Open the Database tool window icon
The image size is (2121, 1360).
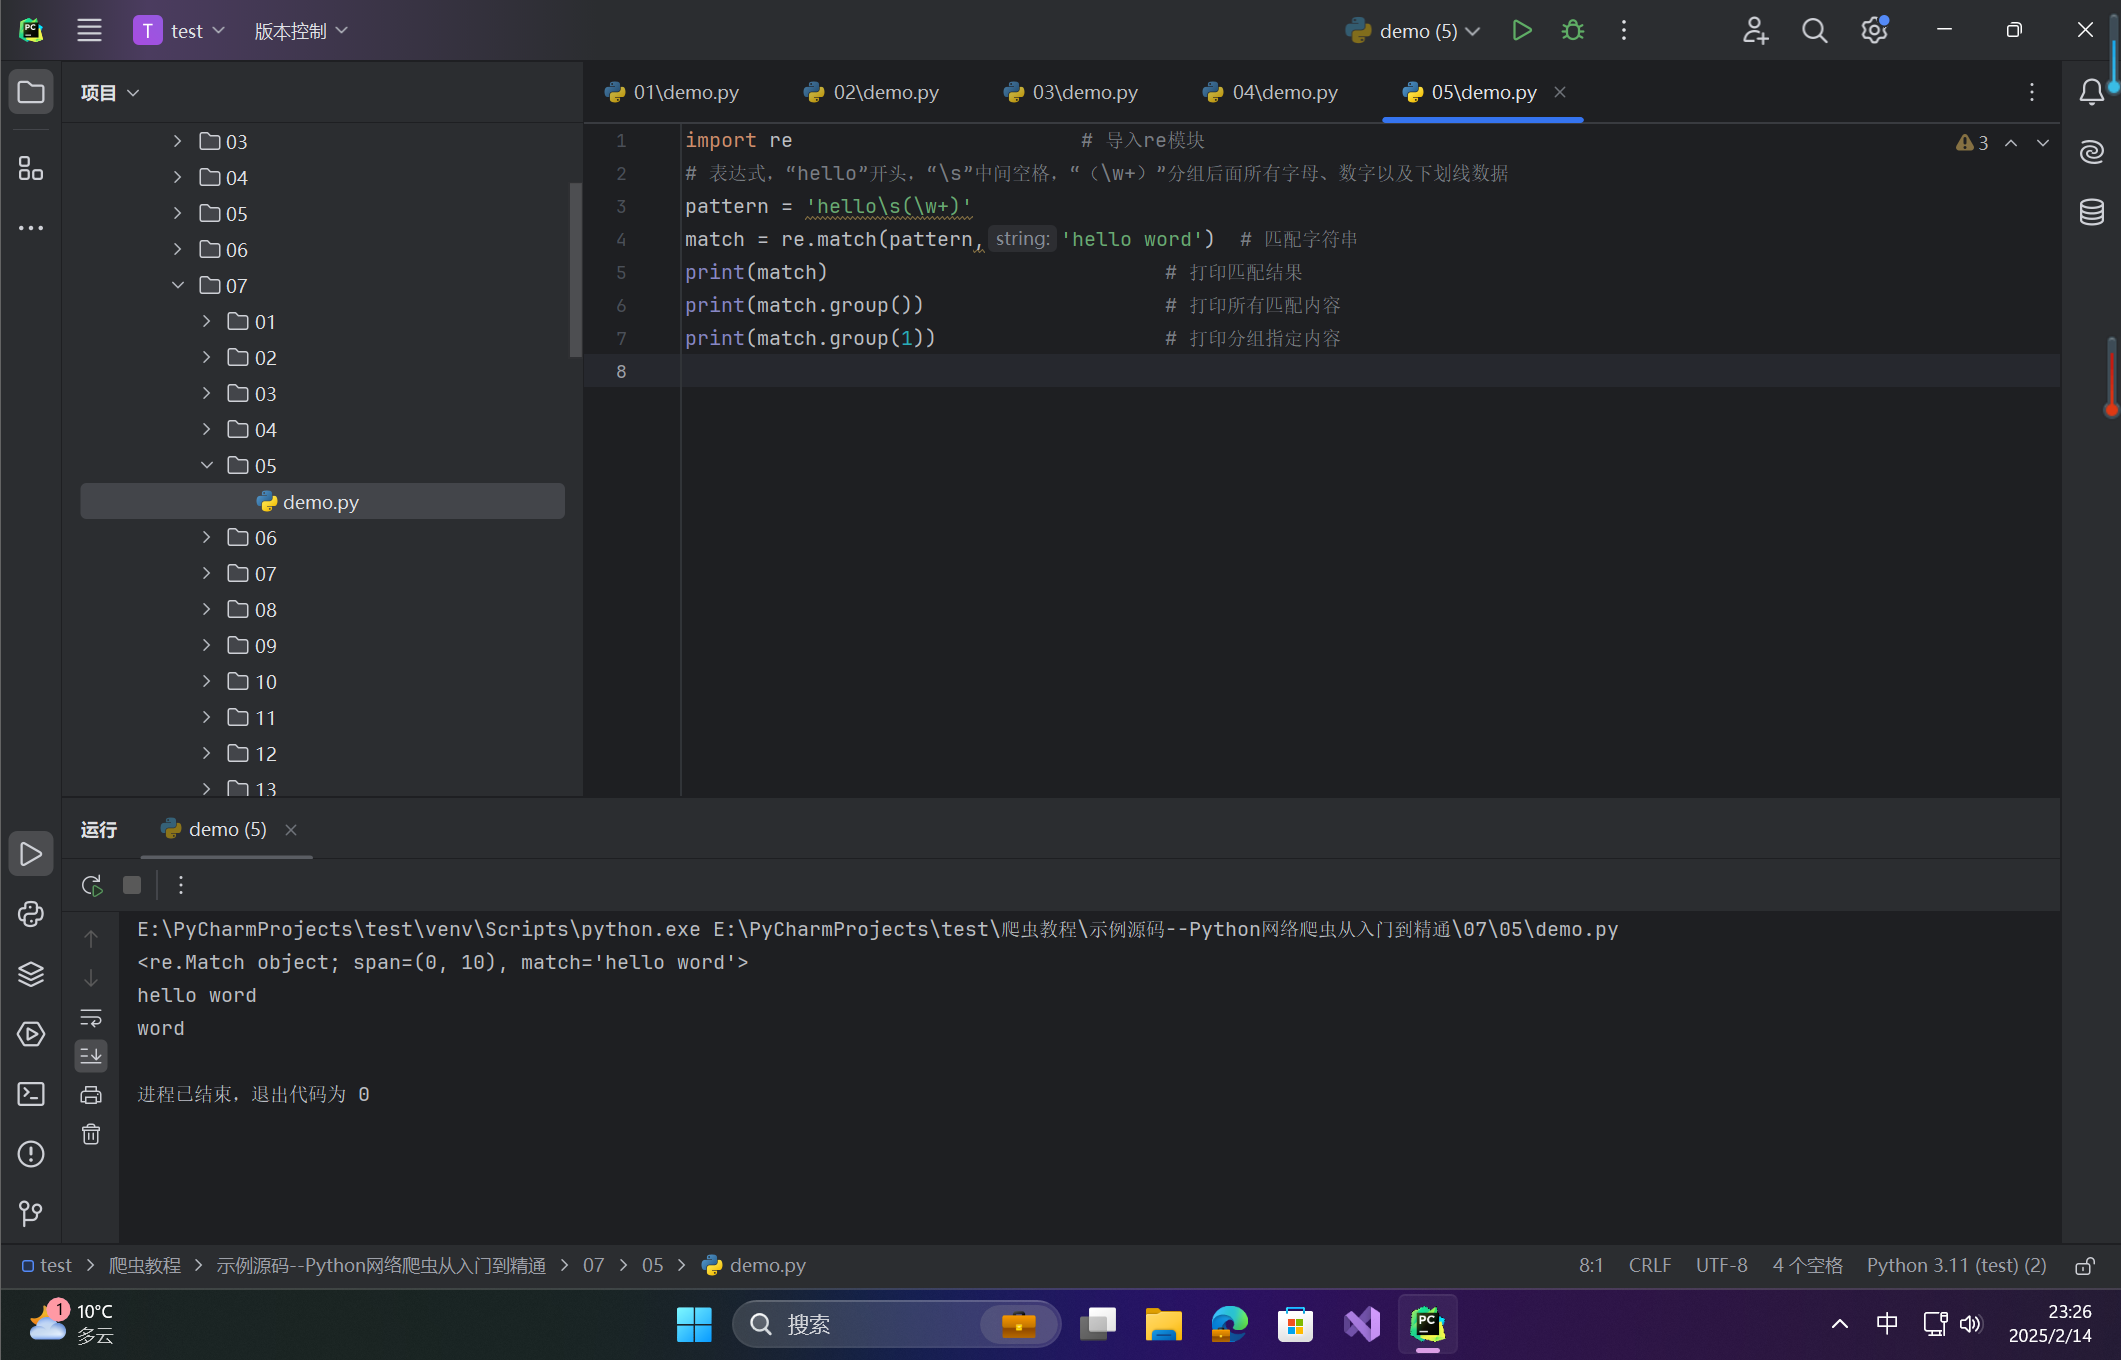pyautogui.click(x=2091, y=212)
